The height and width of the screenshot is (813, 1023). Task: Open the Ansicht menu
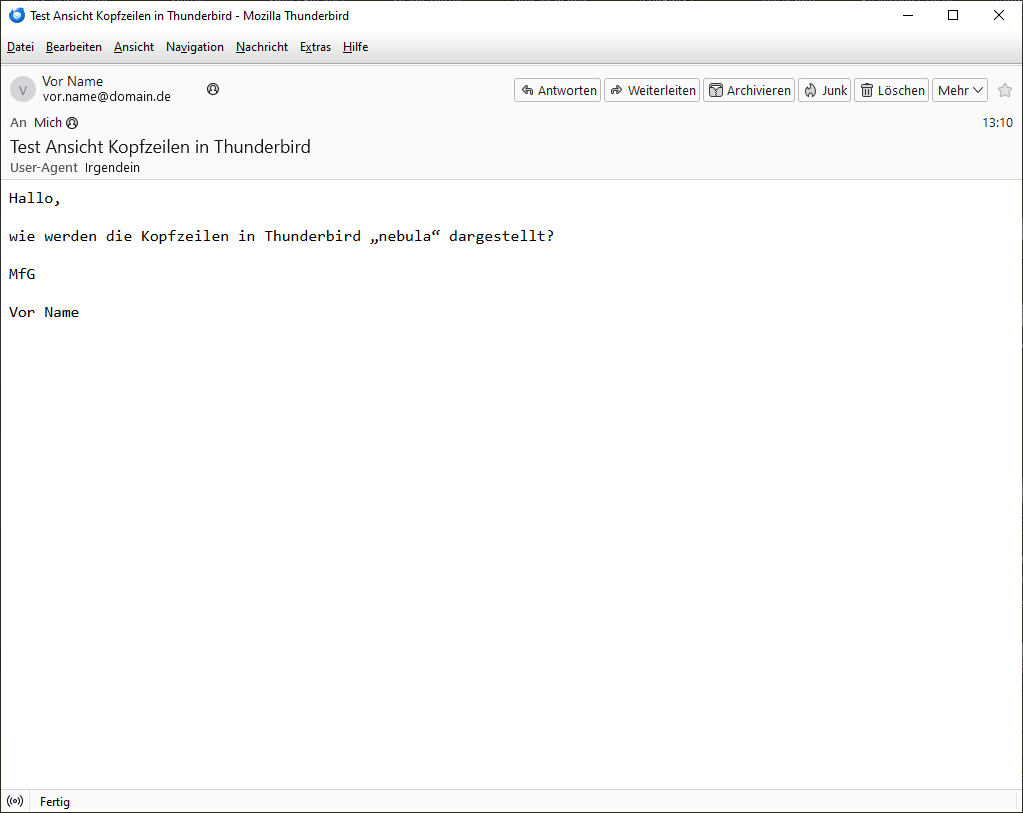coord(134,47)
